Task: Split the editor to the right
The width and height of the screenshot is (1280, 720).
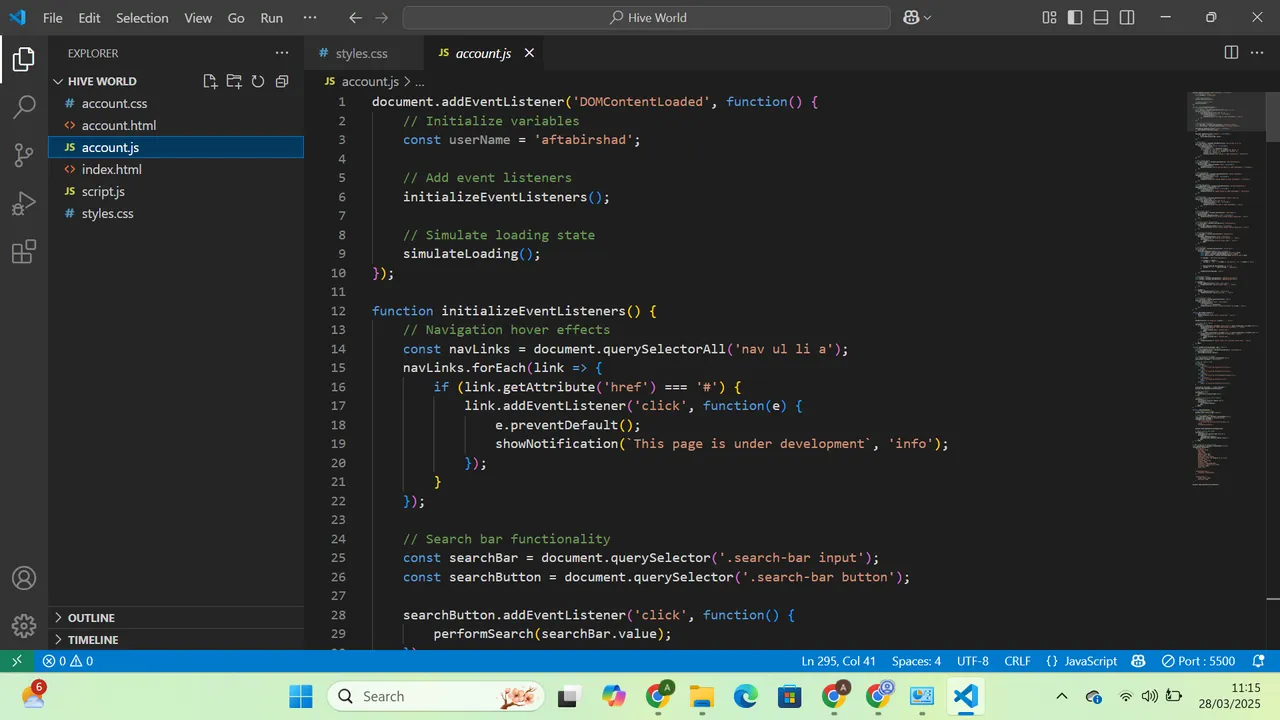Action: pyautogui.click(x=1232, y=53)
